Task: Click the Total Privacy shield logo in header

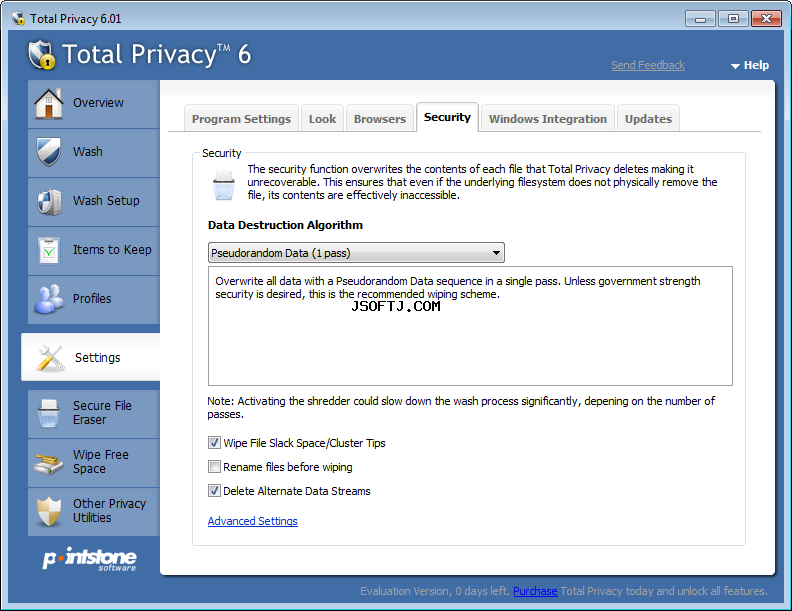Action: (41, 55)
